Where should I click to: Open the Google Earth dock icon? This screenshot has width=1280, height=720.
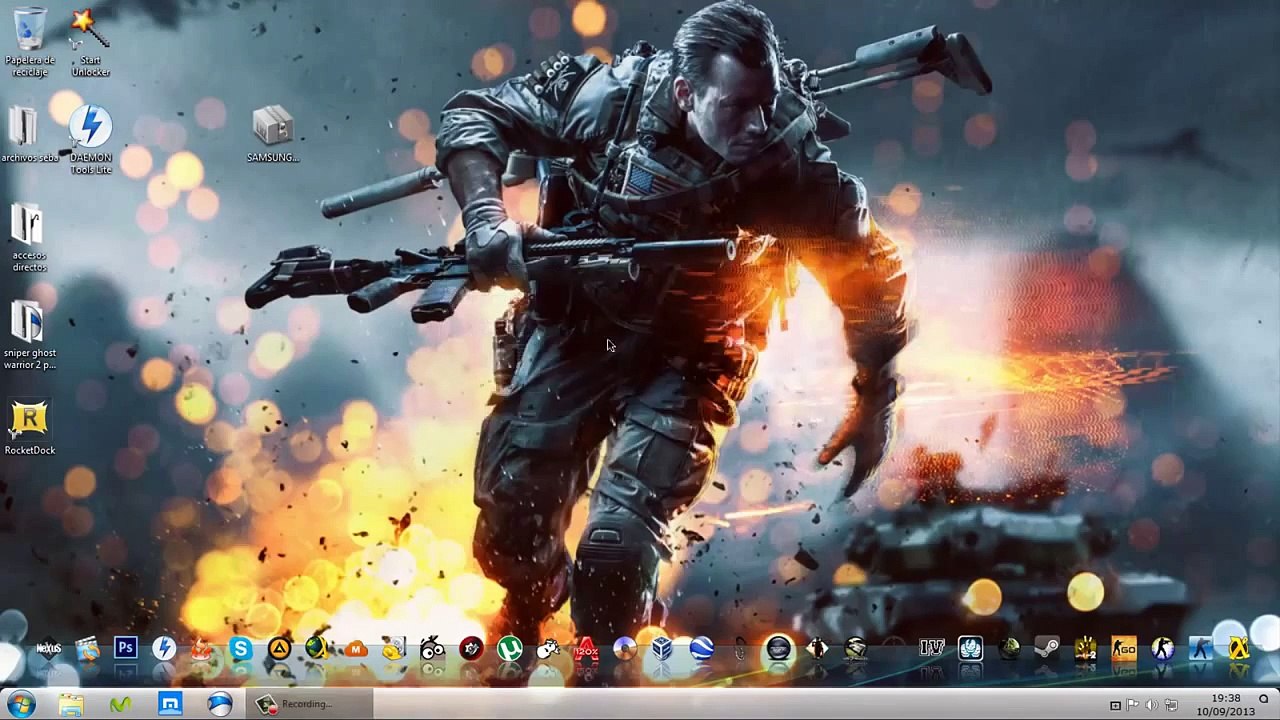pyautogui.click(x=701, y=649)
